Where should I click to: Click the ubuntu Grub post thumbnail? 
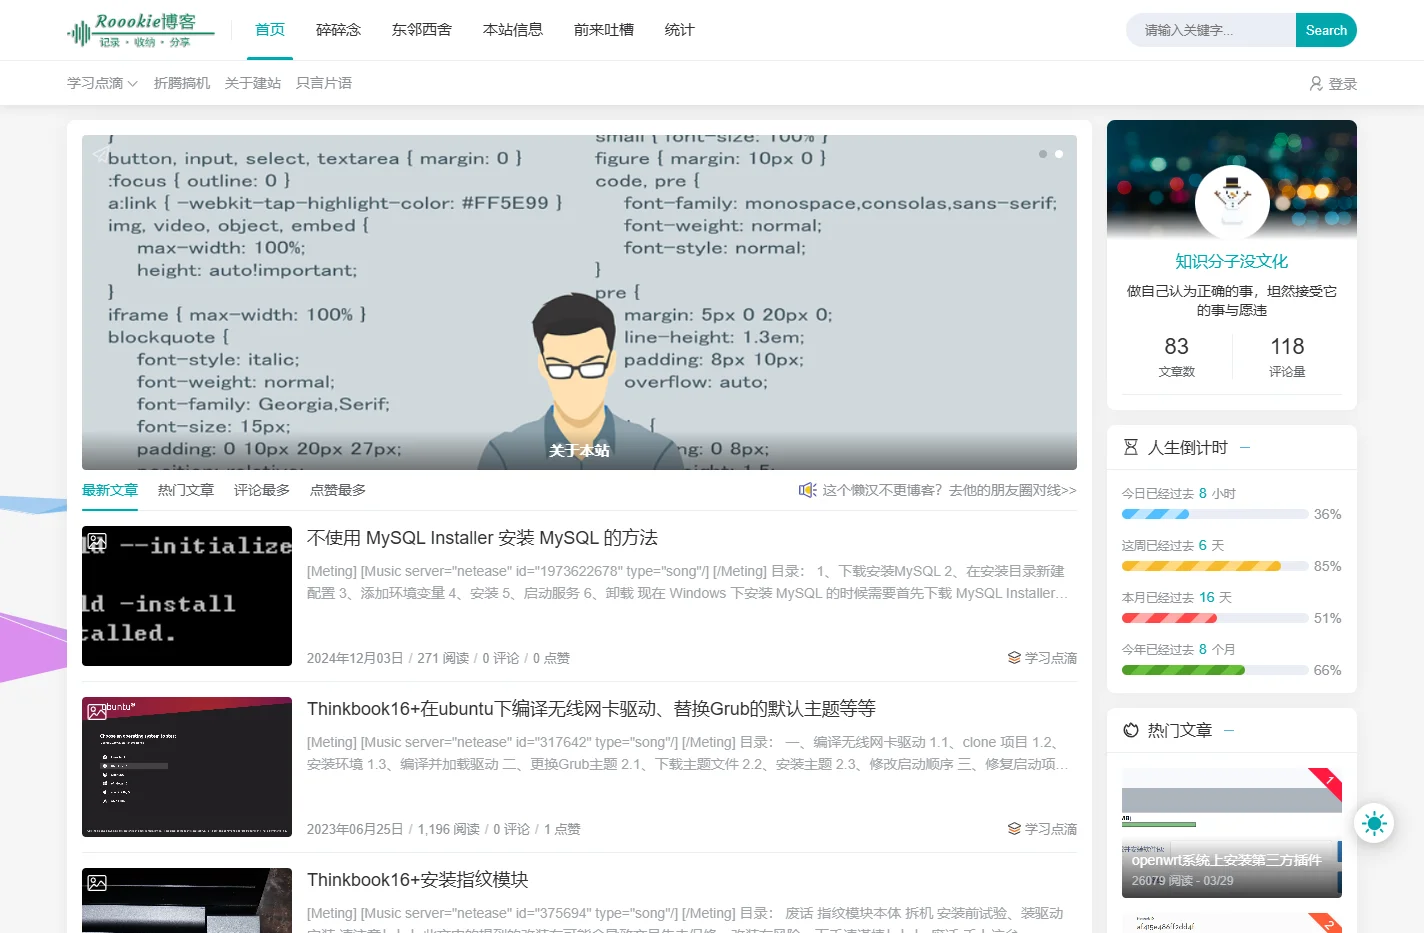pyautogui.click(x=187, y=767)
